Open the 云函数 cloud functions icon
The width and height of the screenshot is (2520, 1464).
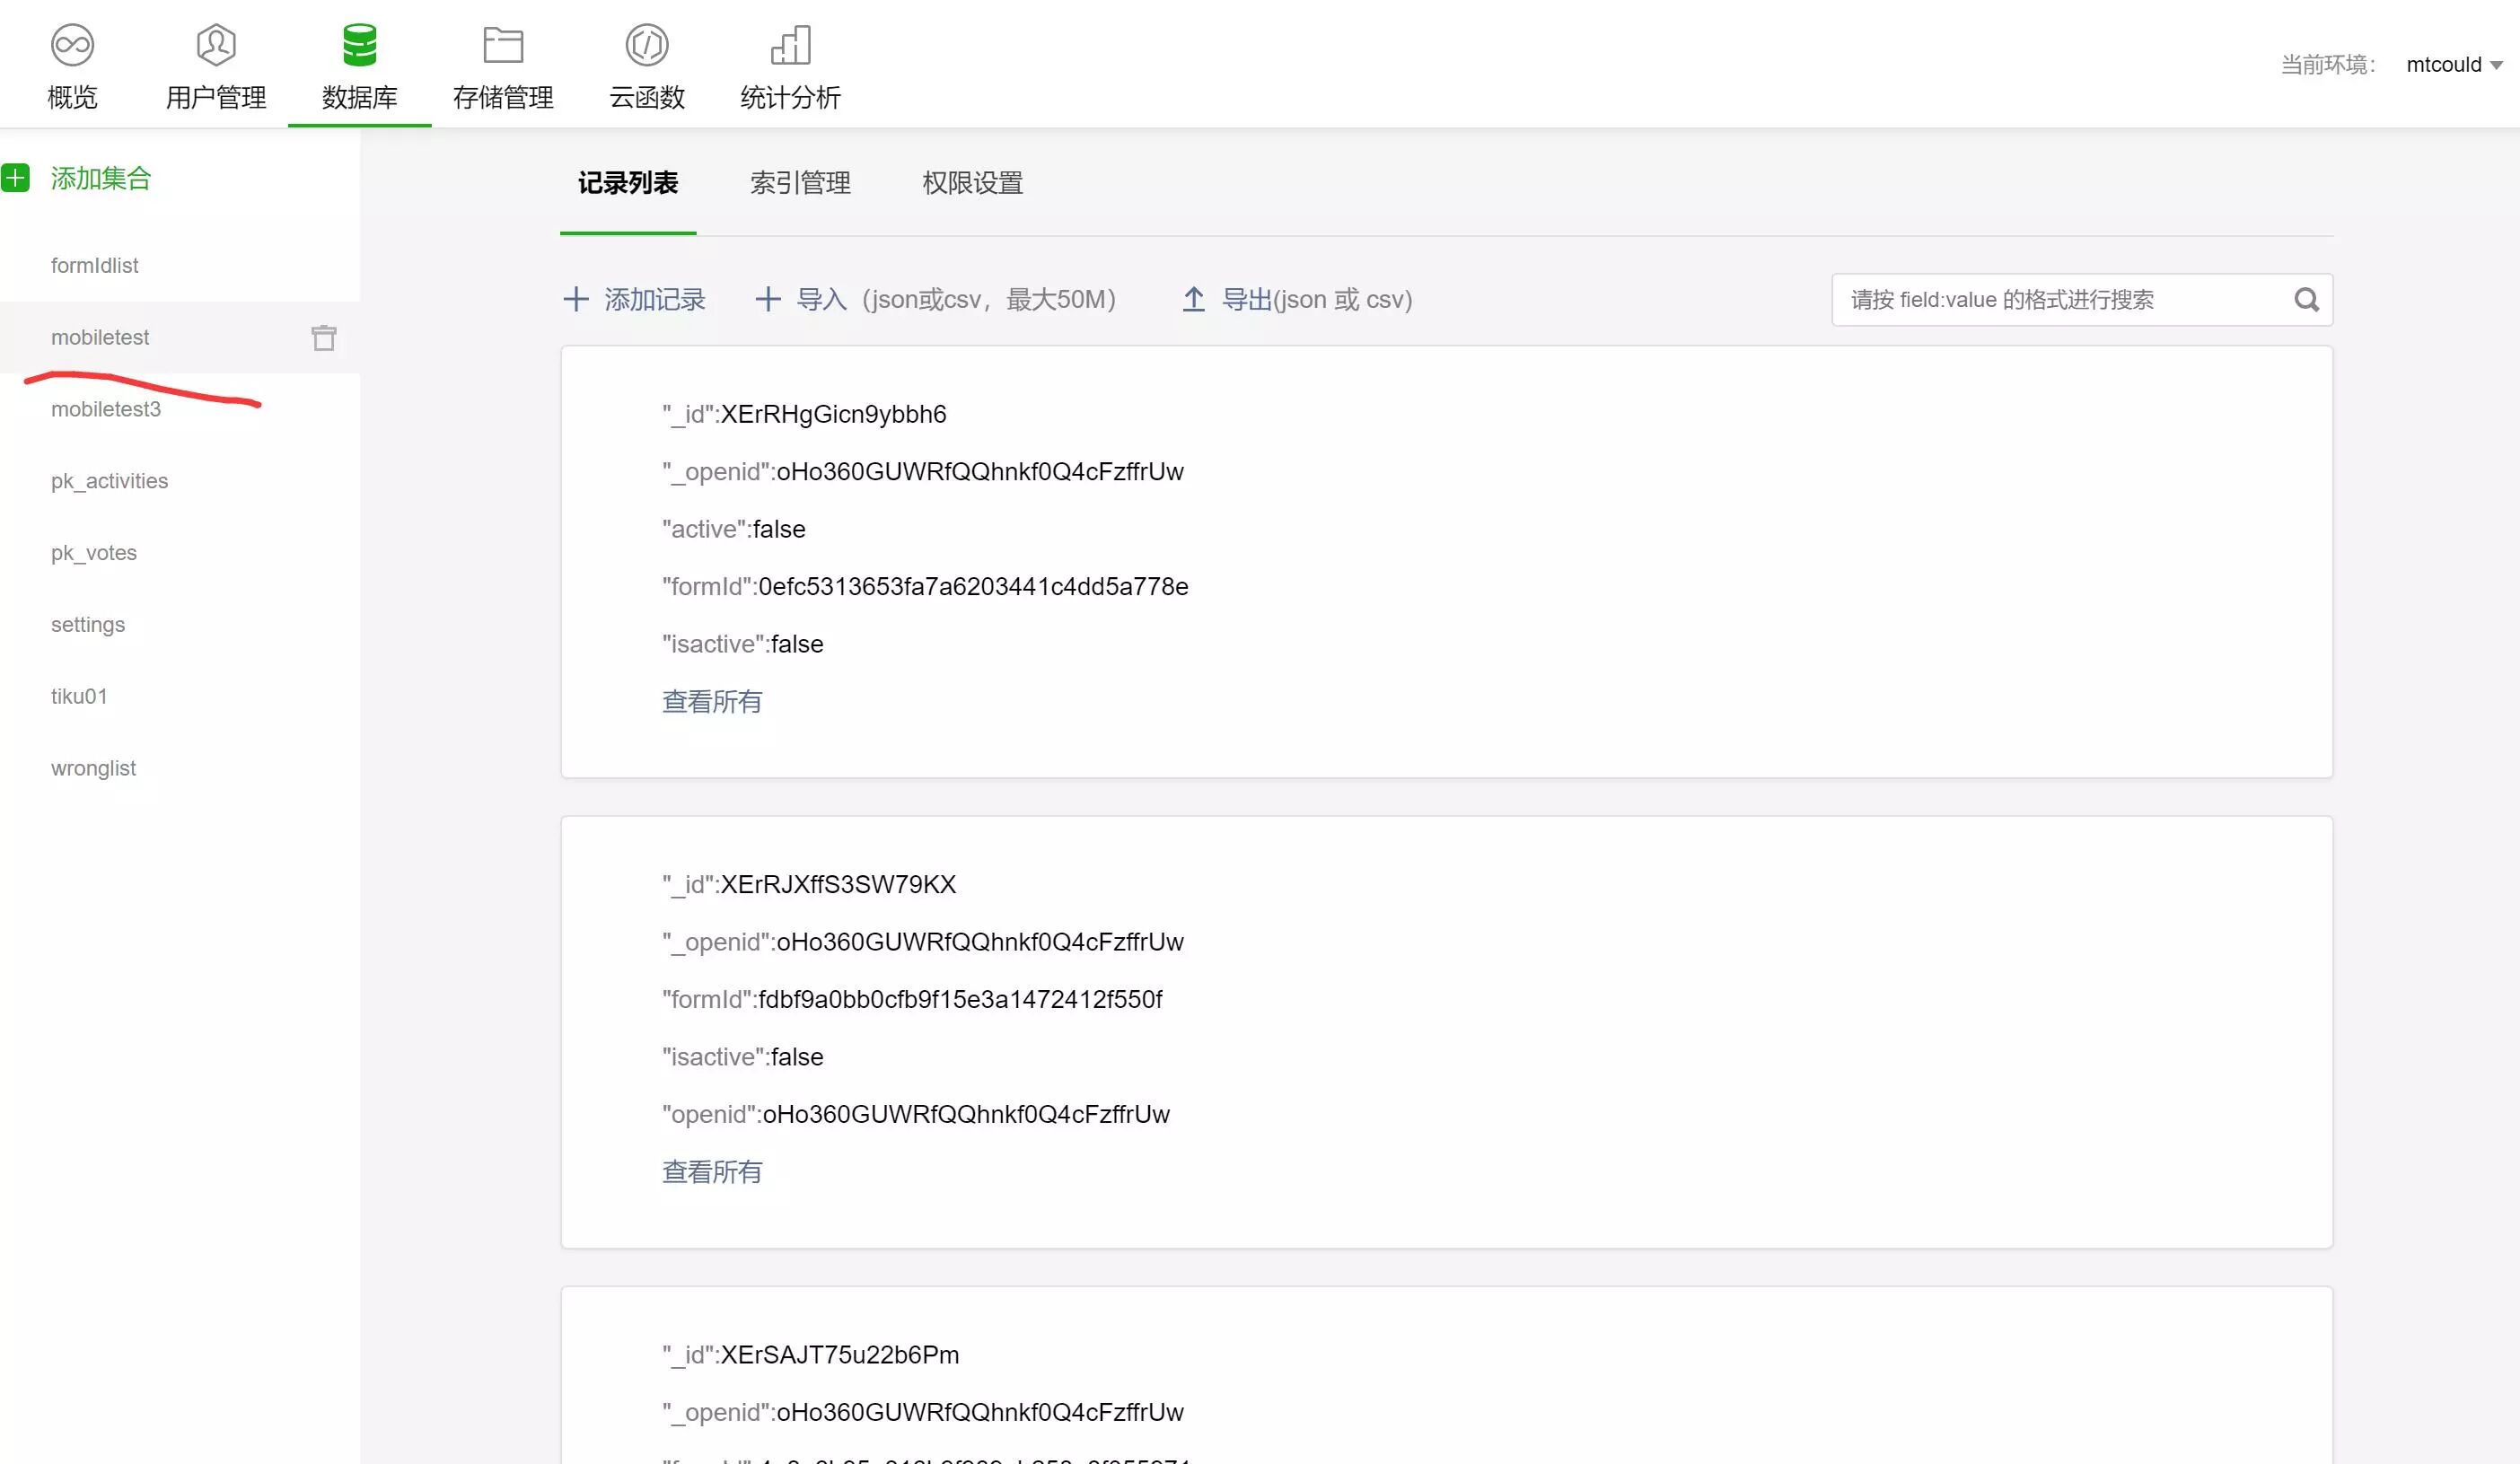coord(647,45)
